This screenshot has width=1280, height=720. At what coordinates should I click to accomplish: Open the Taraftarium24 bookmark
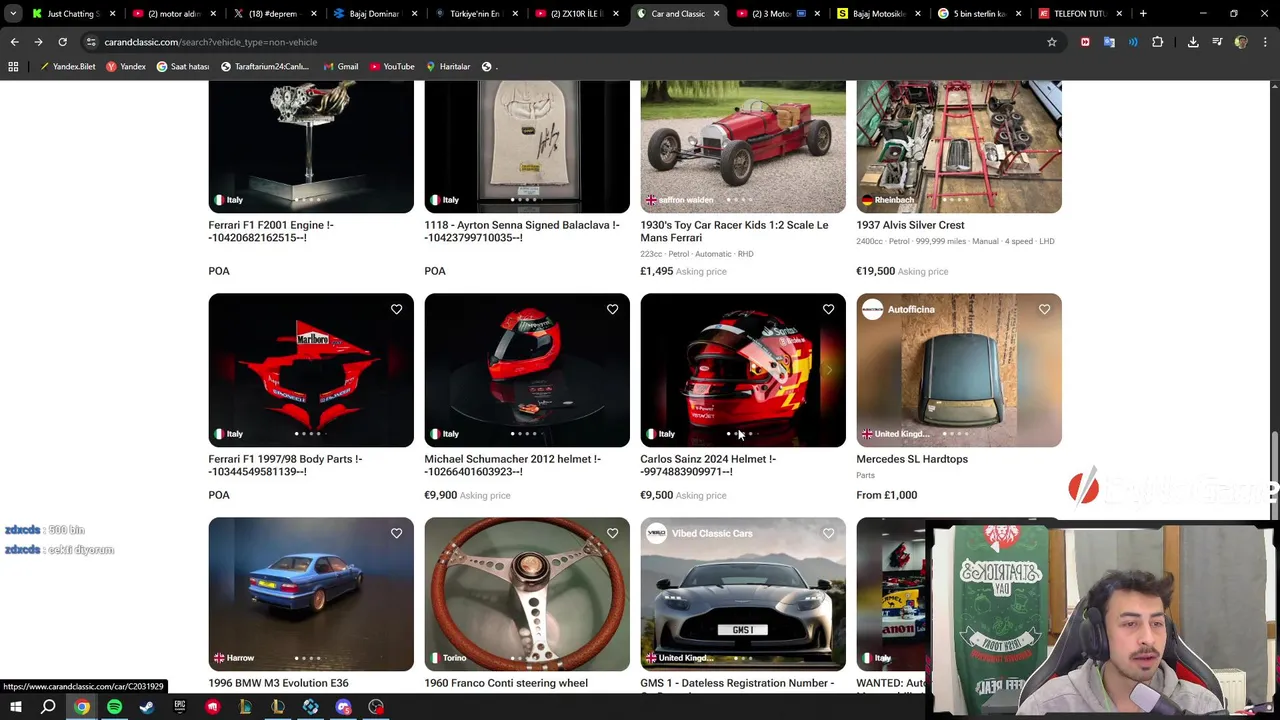click(x=264, y=66)
